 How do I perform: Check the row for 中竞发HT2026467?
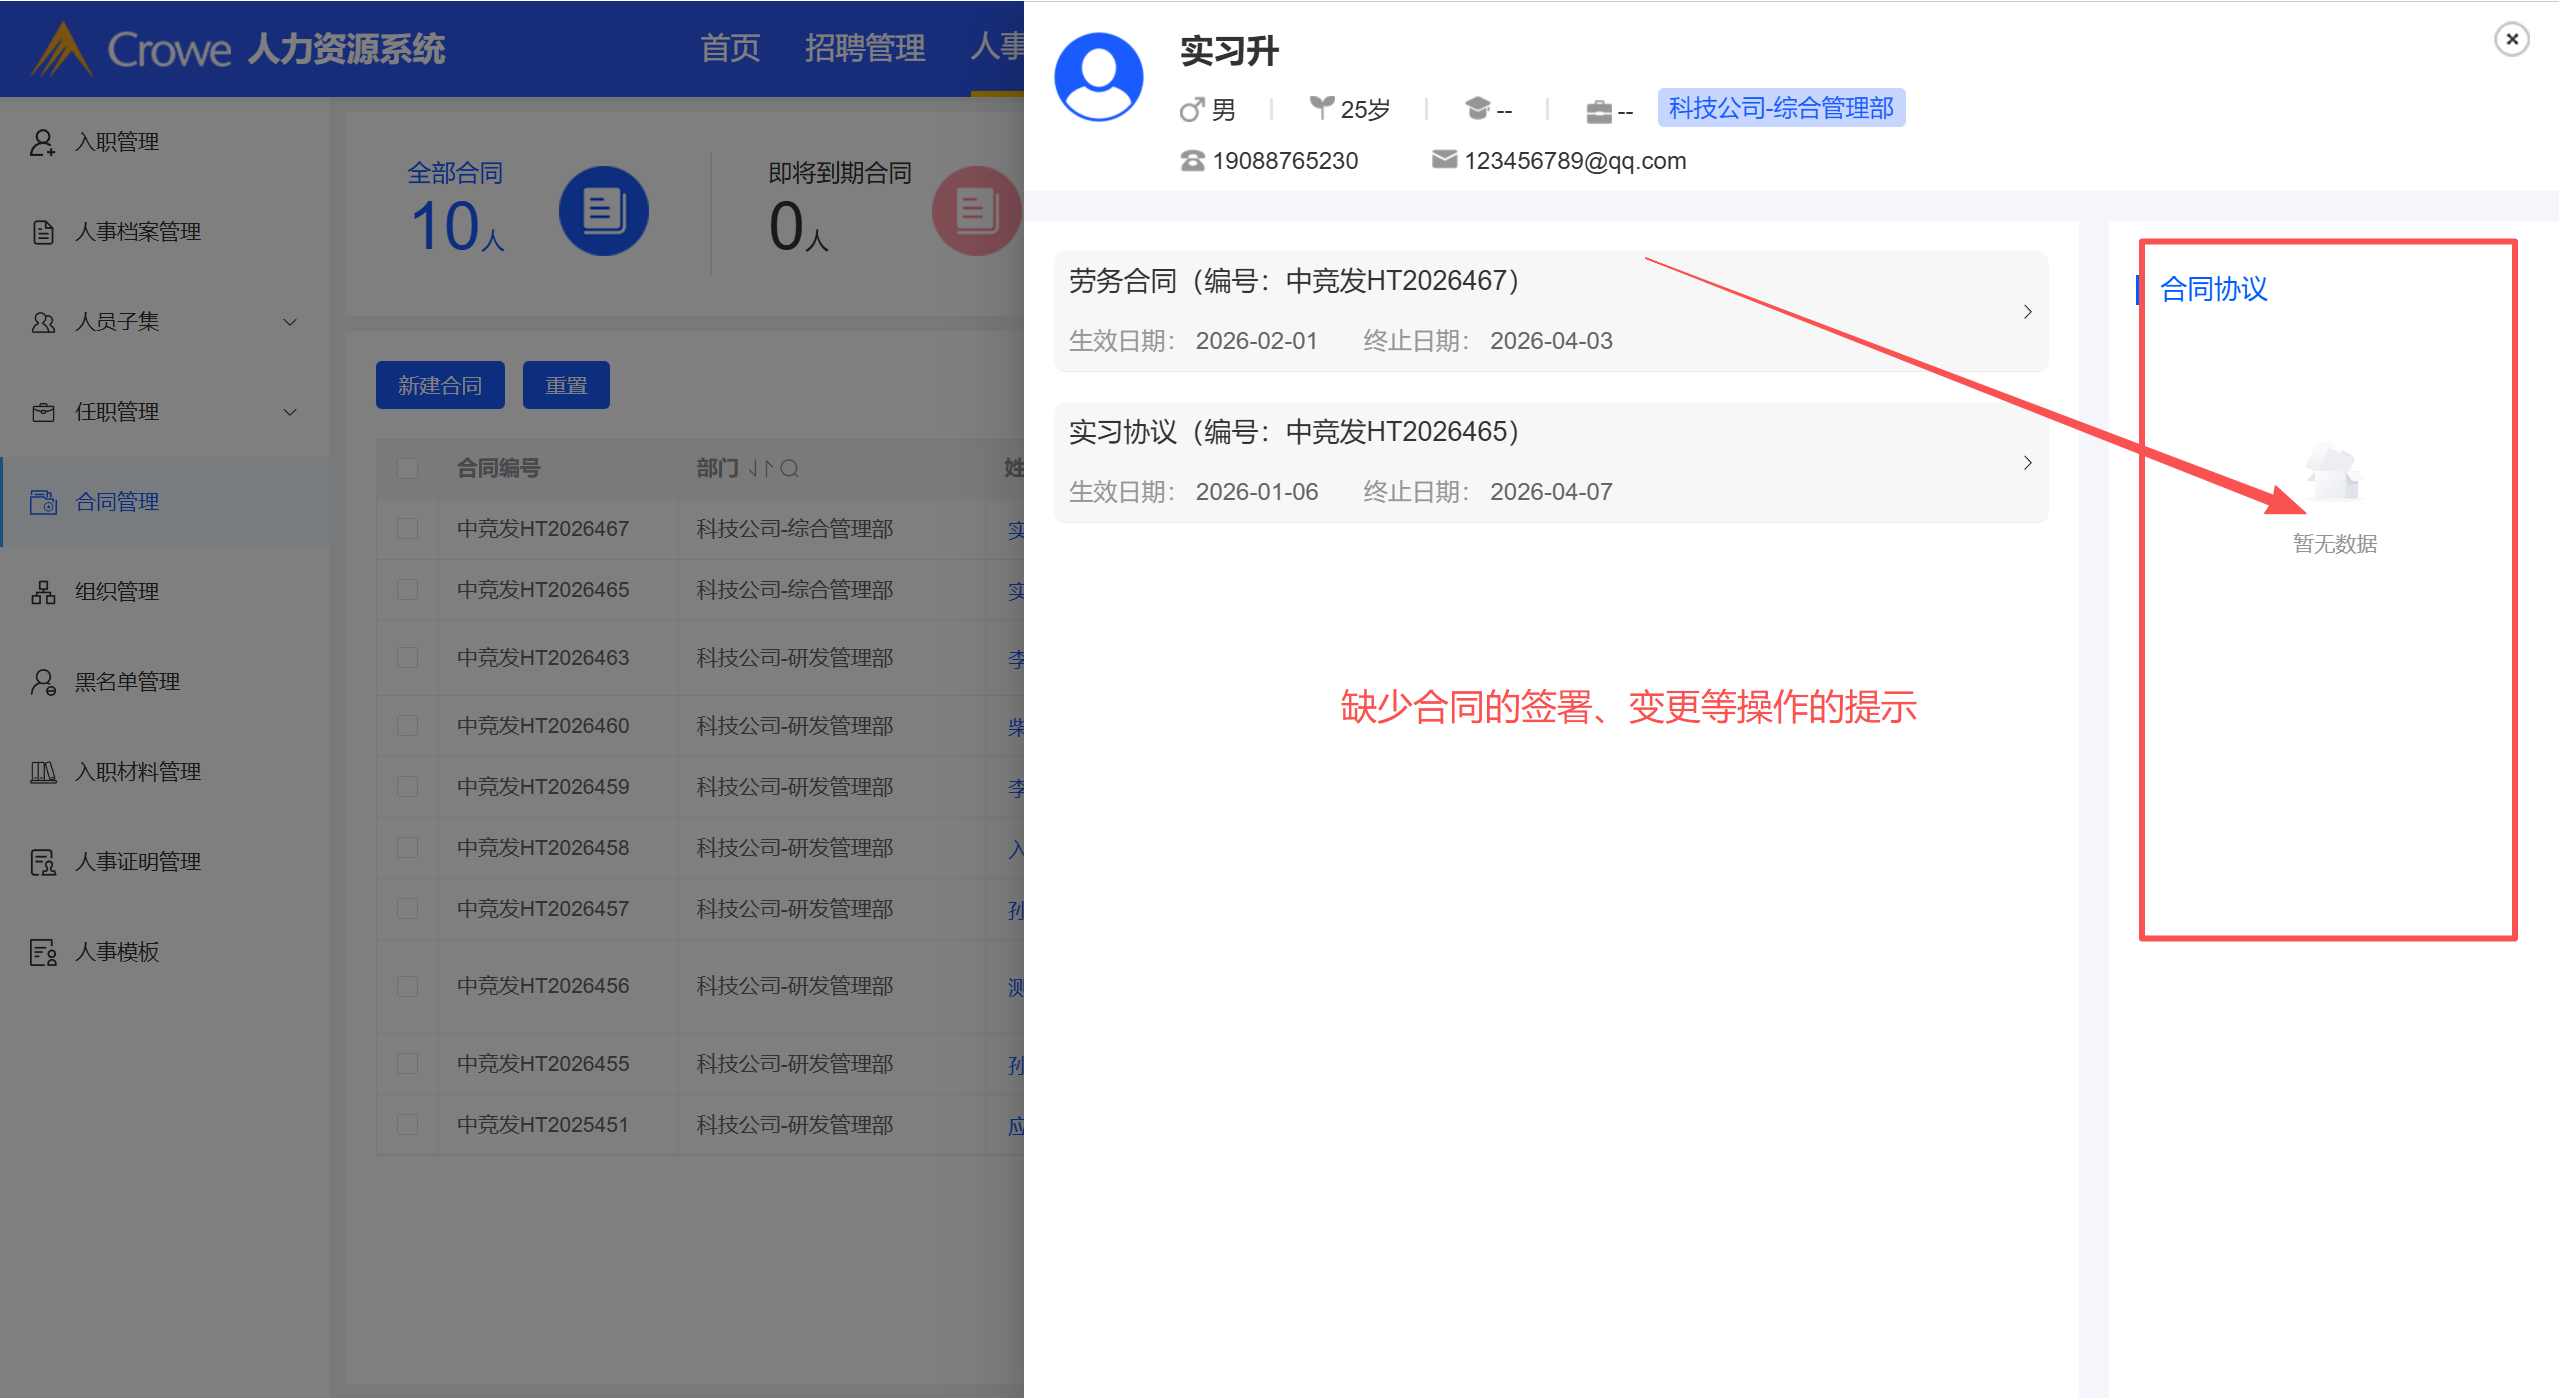(407, 528)
